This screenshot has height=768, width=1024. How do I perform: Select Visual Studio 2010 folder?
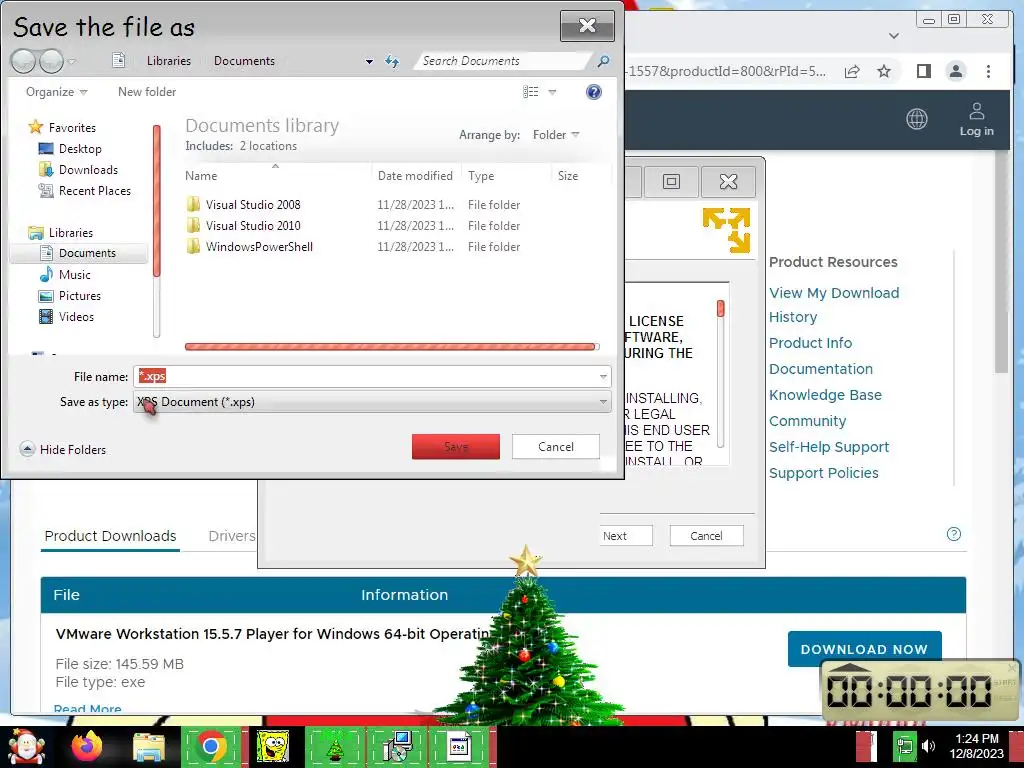[253, 225]
